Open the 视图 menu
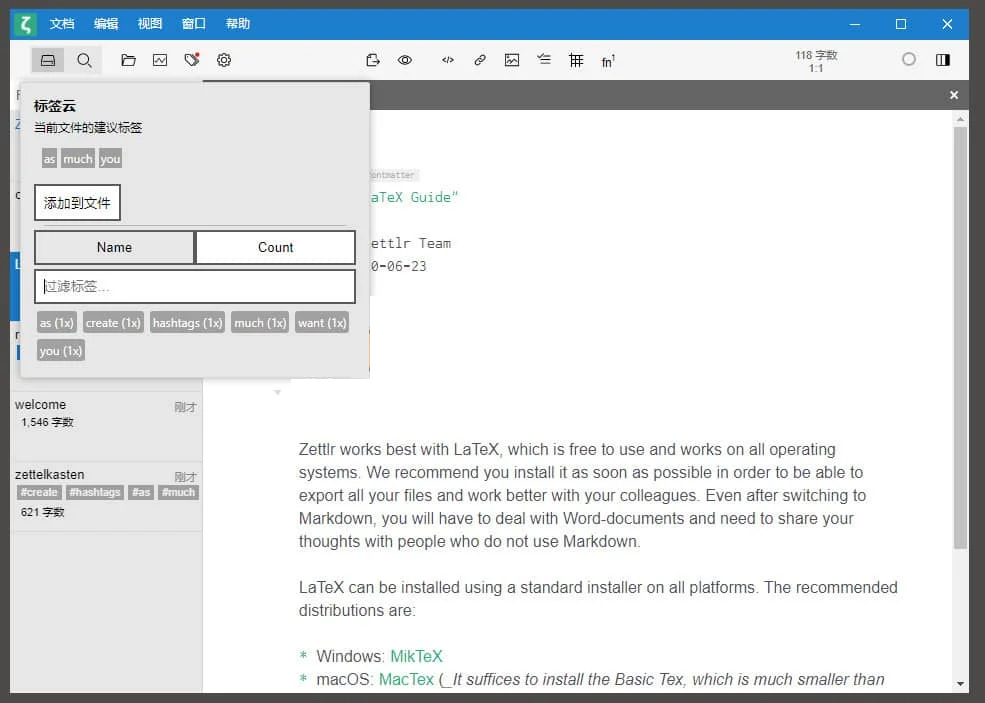 [x=150, y=24]
